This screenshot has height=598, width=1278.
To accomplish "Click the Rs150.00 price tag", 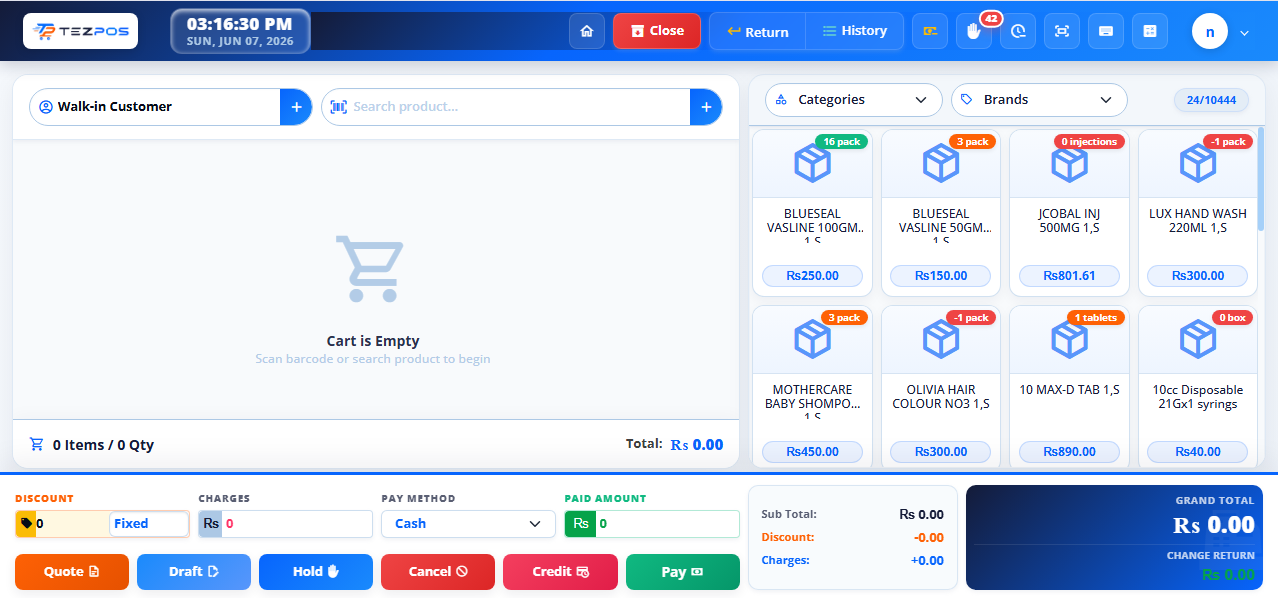I will 941,276.
